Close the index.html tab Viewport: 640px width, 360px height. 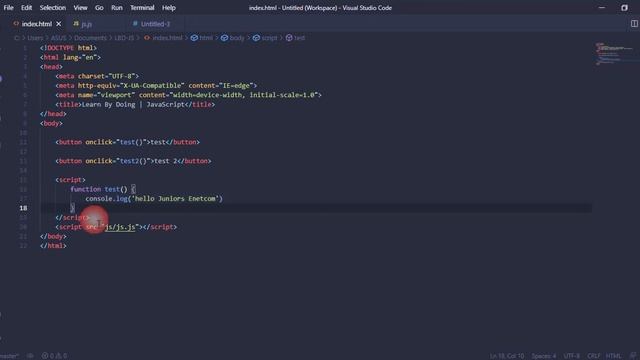click(x=59, y=24)
